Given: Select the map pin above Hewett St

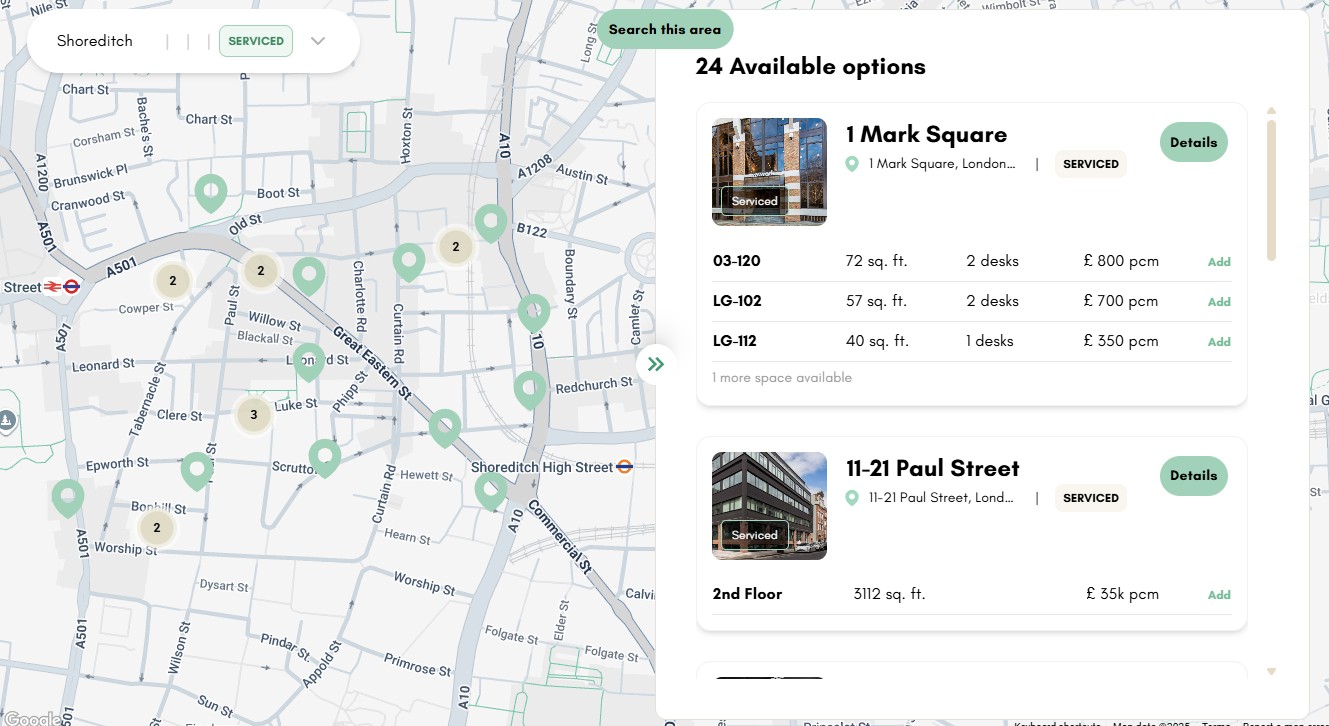Looking at the screenshot, I should pyautogui.click(x=445, y=428).
